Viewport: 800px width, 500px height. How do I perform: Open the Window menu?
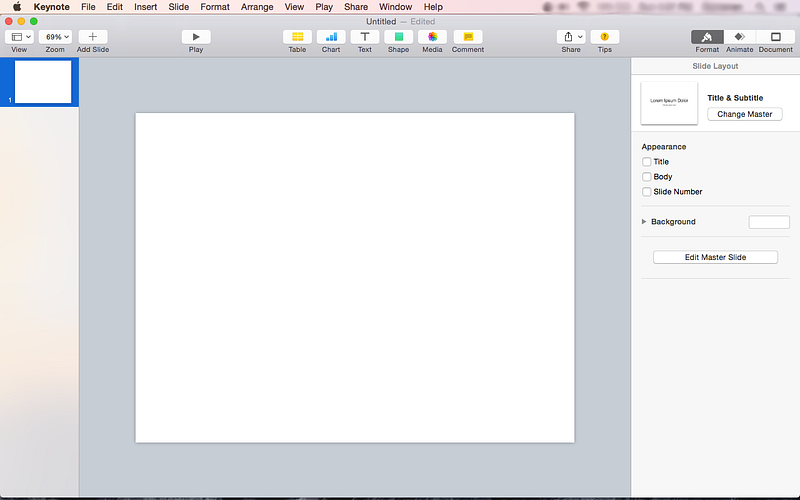395,7
